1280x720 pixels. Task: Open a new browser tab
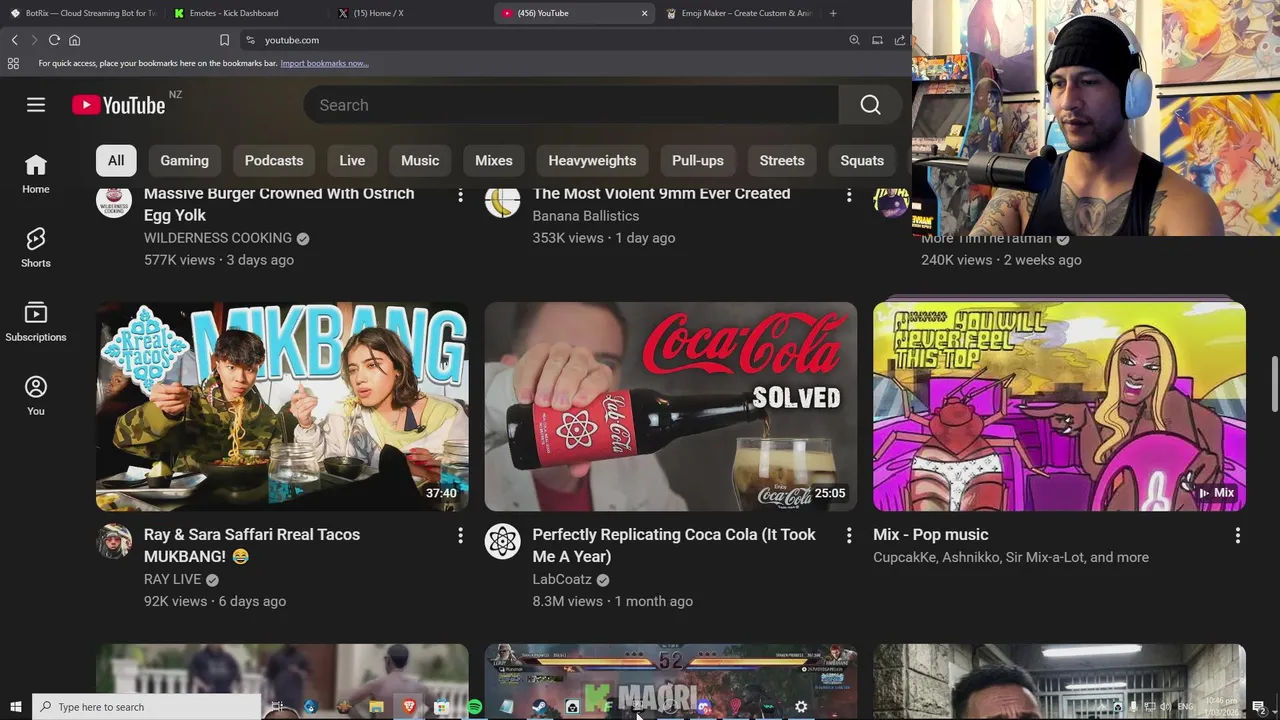point(833,13)
